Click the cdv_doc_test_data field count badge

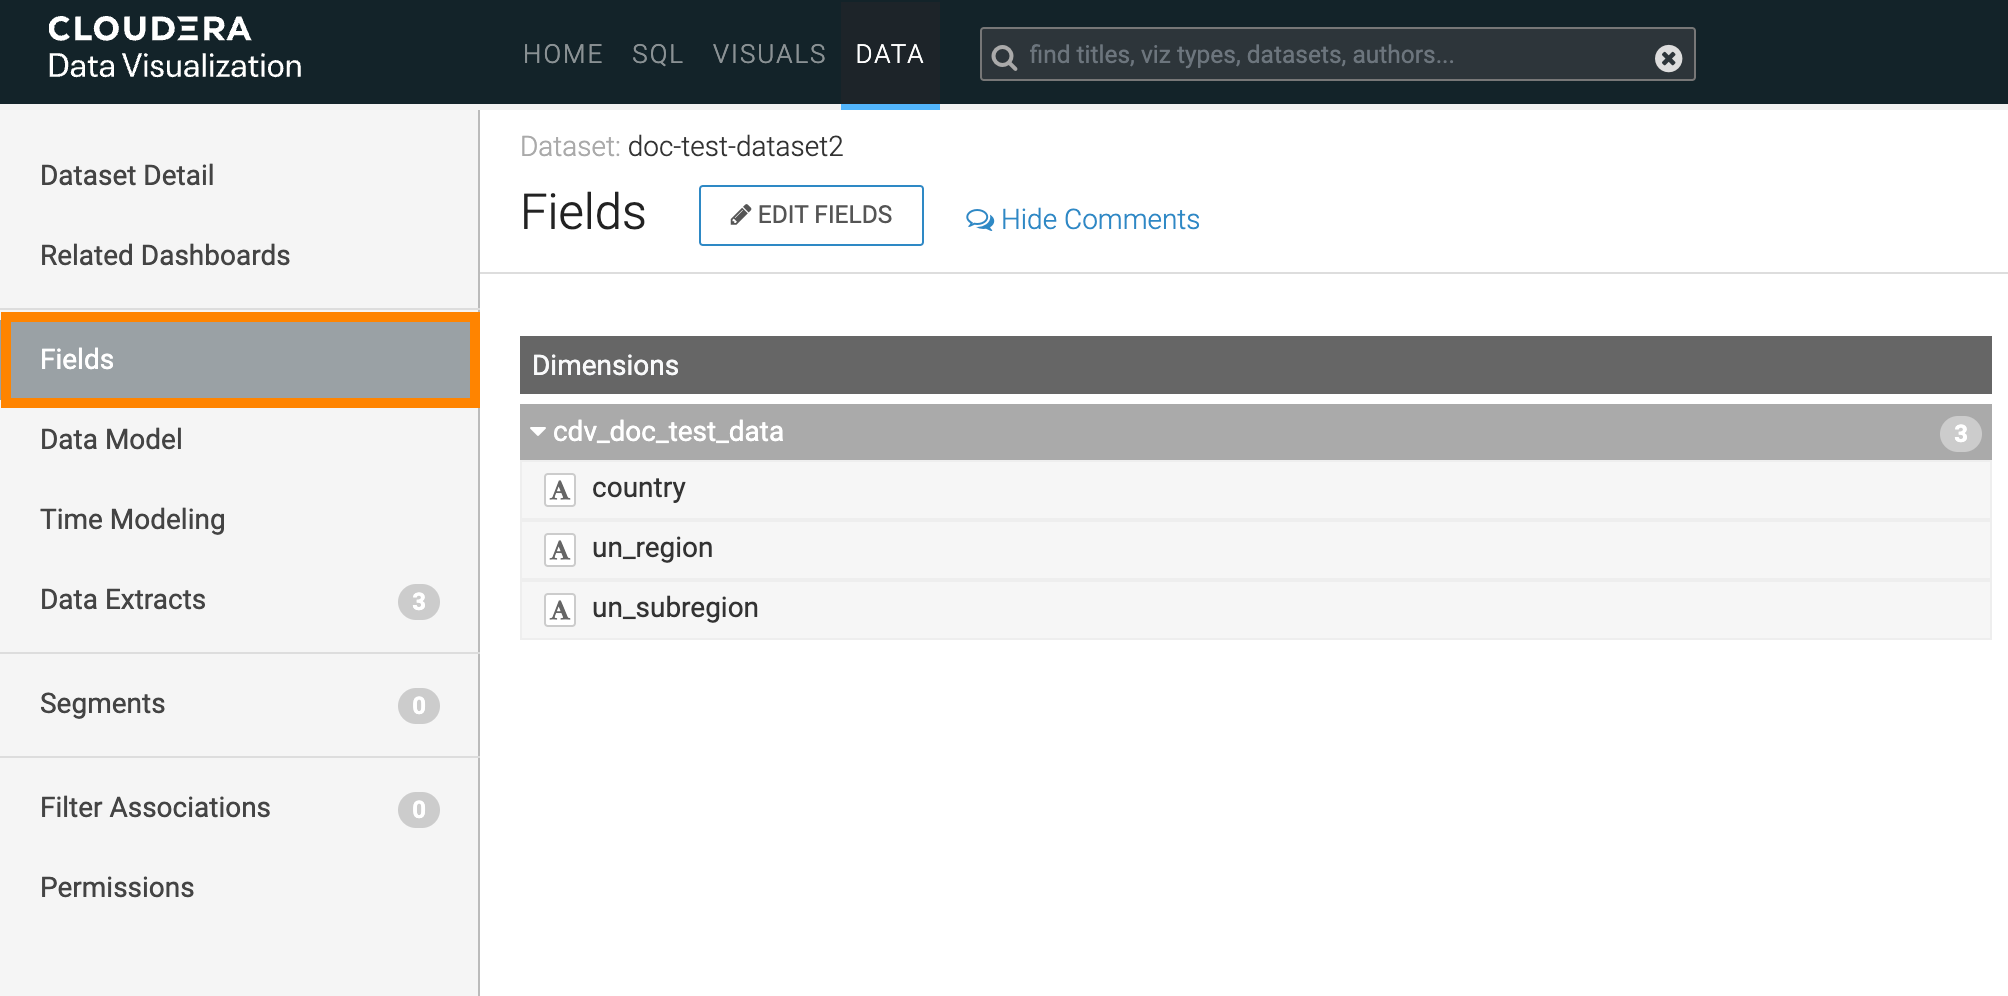pos(1959,433)
